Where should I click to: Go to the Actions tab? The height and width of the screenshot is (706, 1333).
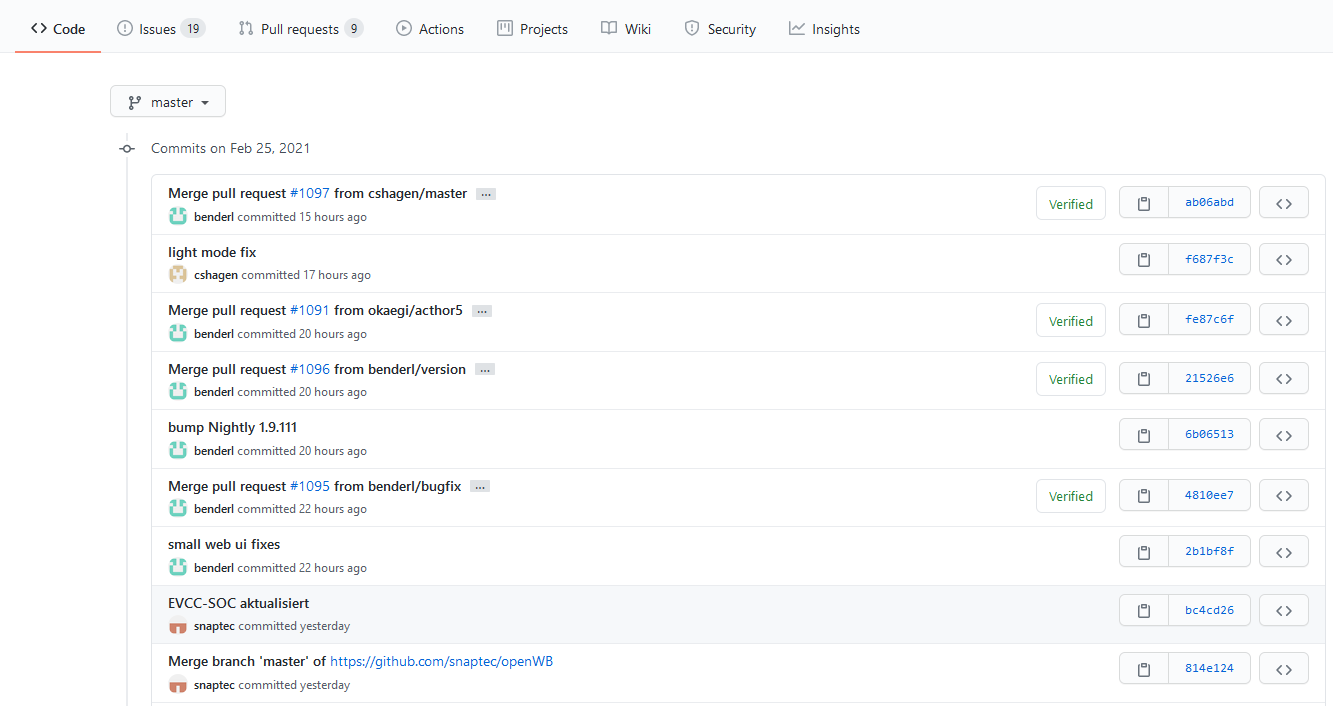pos(430,29)
